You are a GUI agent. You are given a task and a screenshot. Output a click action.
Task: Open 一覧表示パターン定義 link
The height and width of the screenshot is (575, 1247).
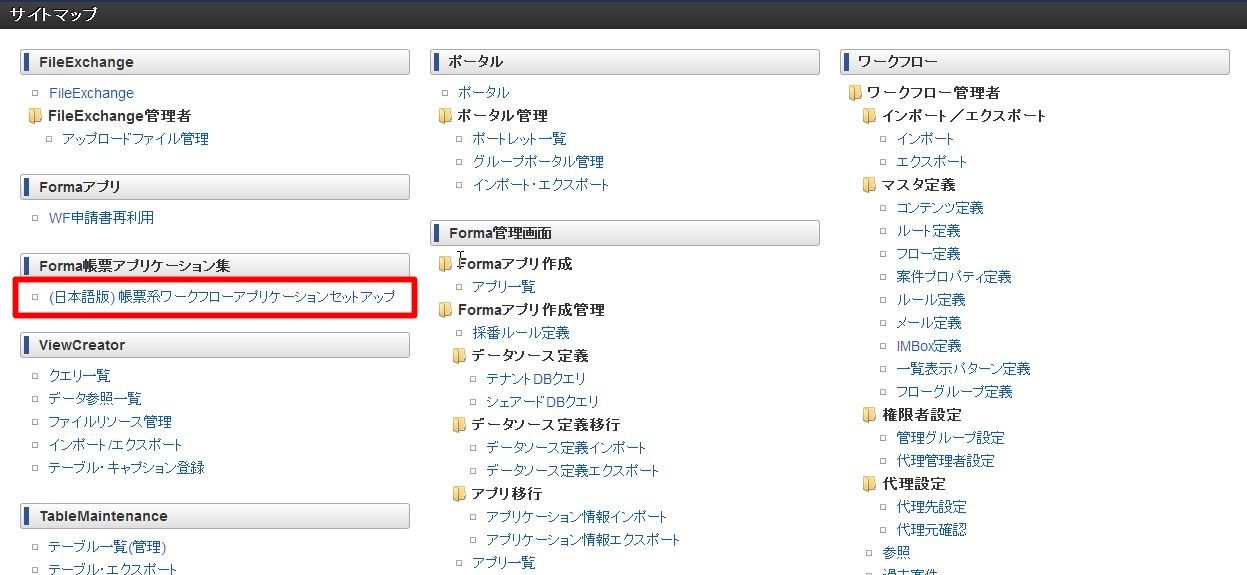tap(963, 369)
